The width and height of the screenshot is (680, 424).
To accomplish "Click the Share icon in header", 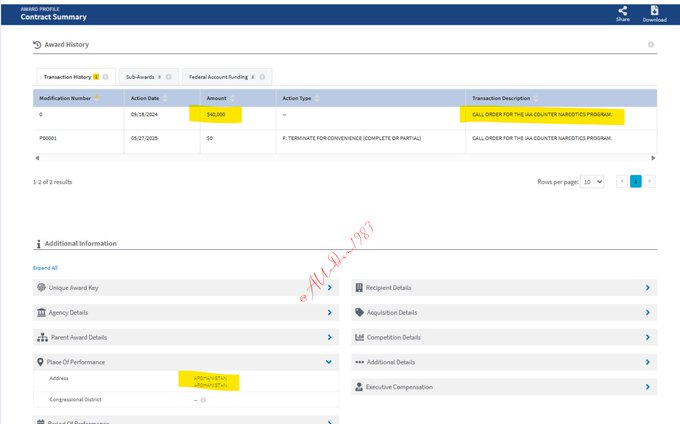I will coord(623,11).
